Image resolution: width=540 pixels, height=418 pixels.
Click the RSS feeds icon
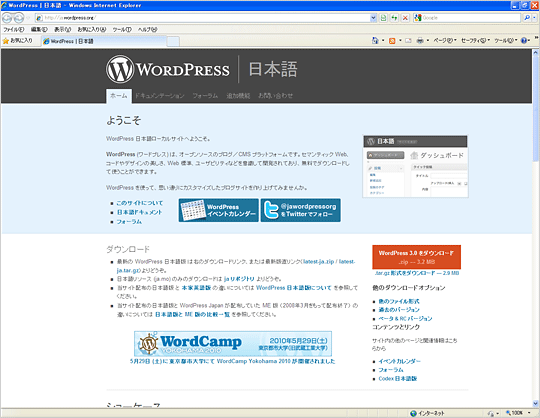pos(392,41)
